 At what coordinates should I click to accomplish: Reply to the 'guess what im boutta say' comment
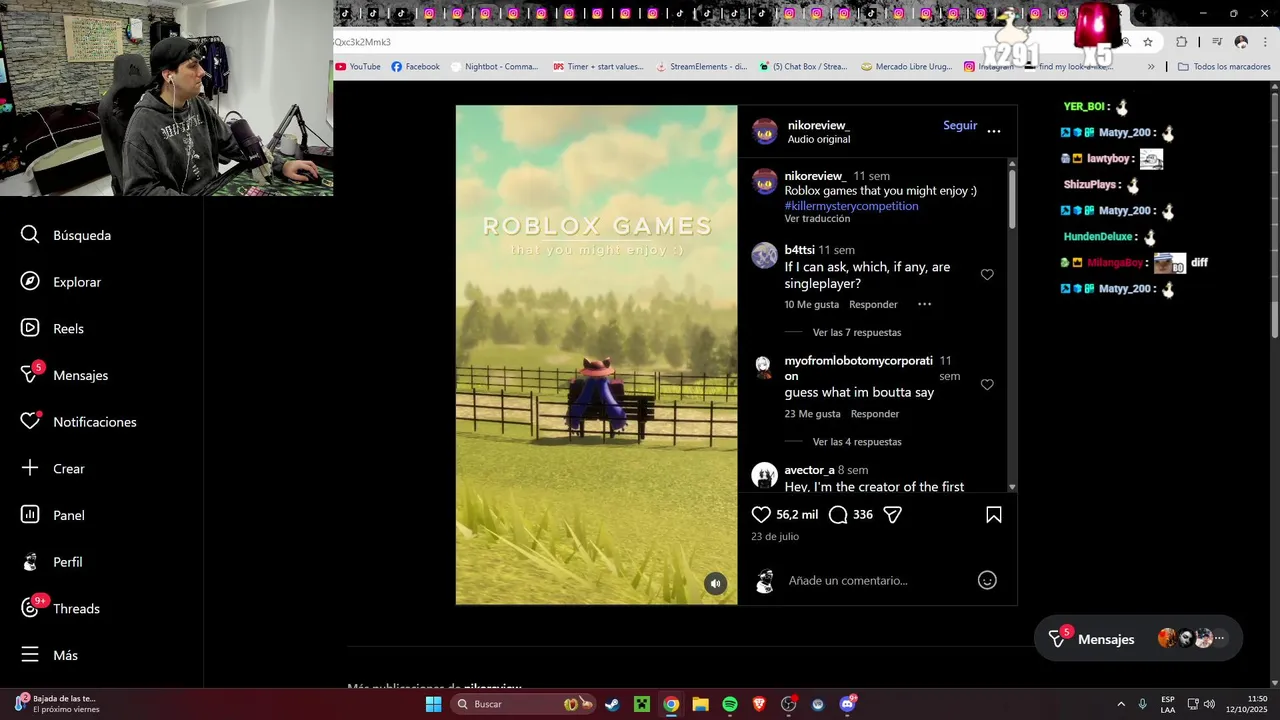(x=875, y=414)
